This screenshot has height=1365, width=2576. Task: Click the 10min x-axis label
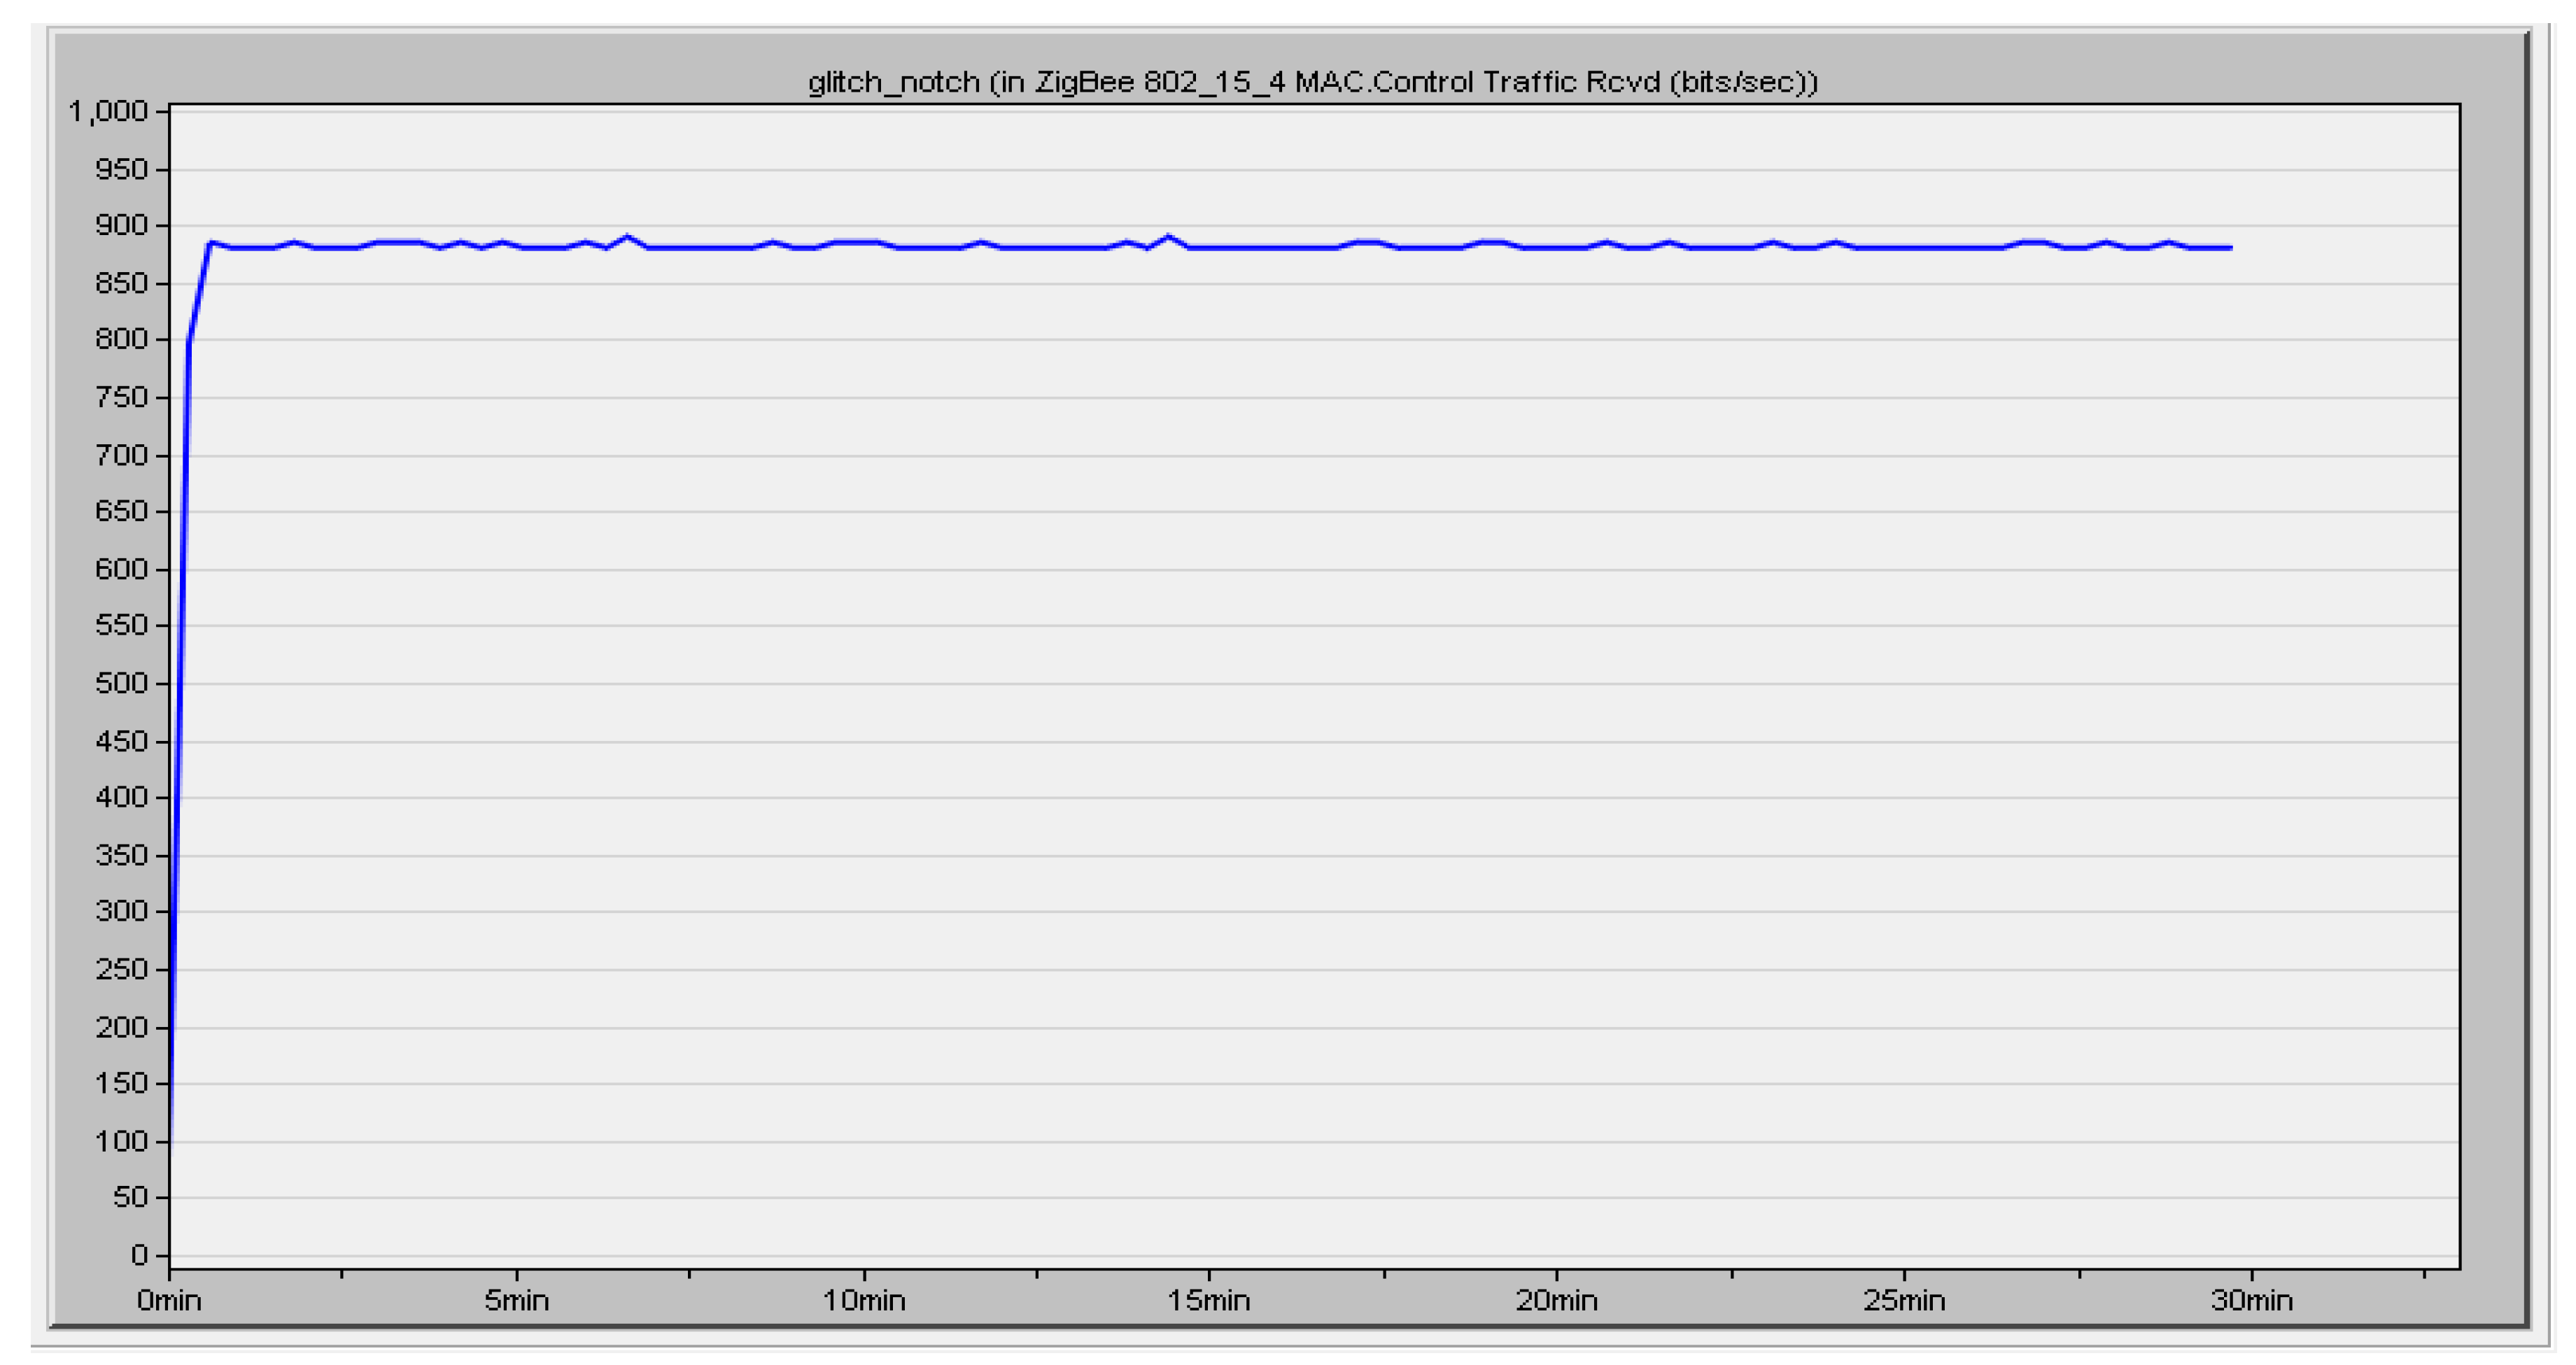point(864,1300)
